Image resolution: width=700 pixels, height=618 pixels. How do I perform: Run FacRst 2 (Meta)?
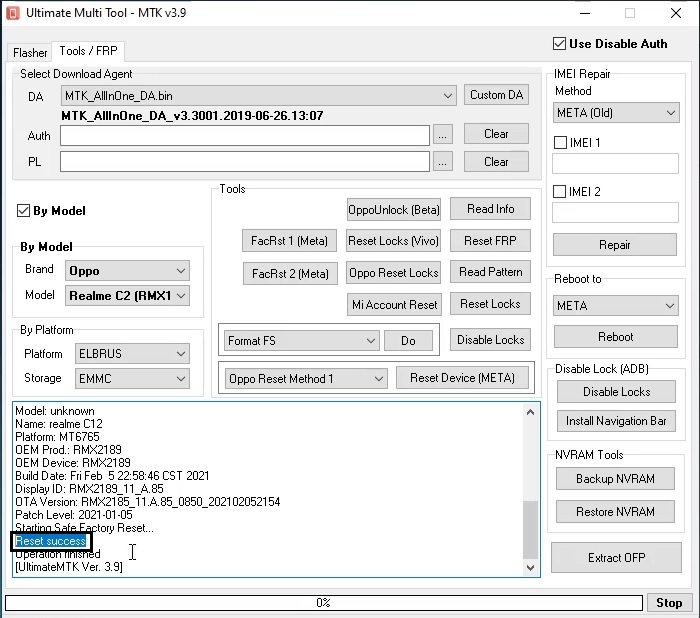(290, 273)
